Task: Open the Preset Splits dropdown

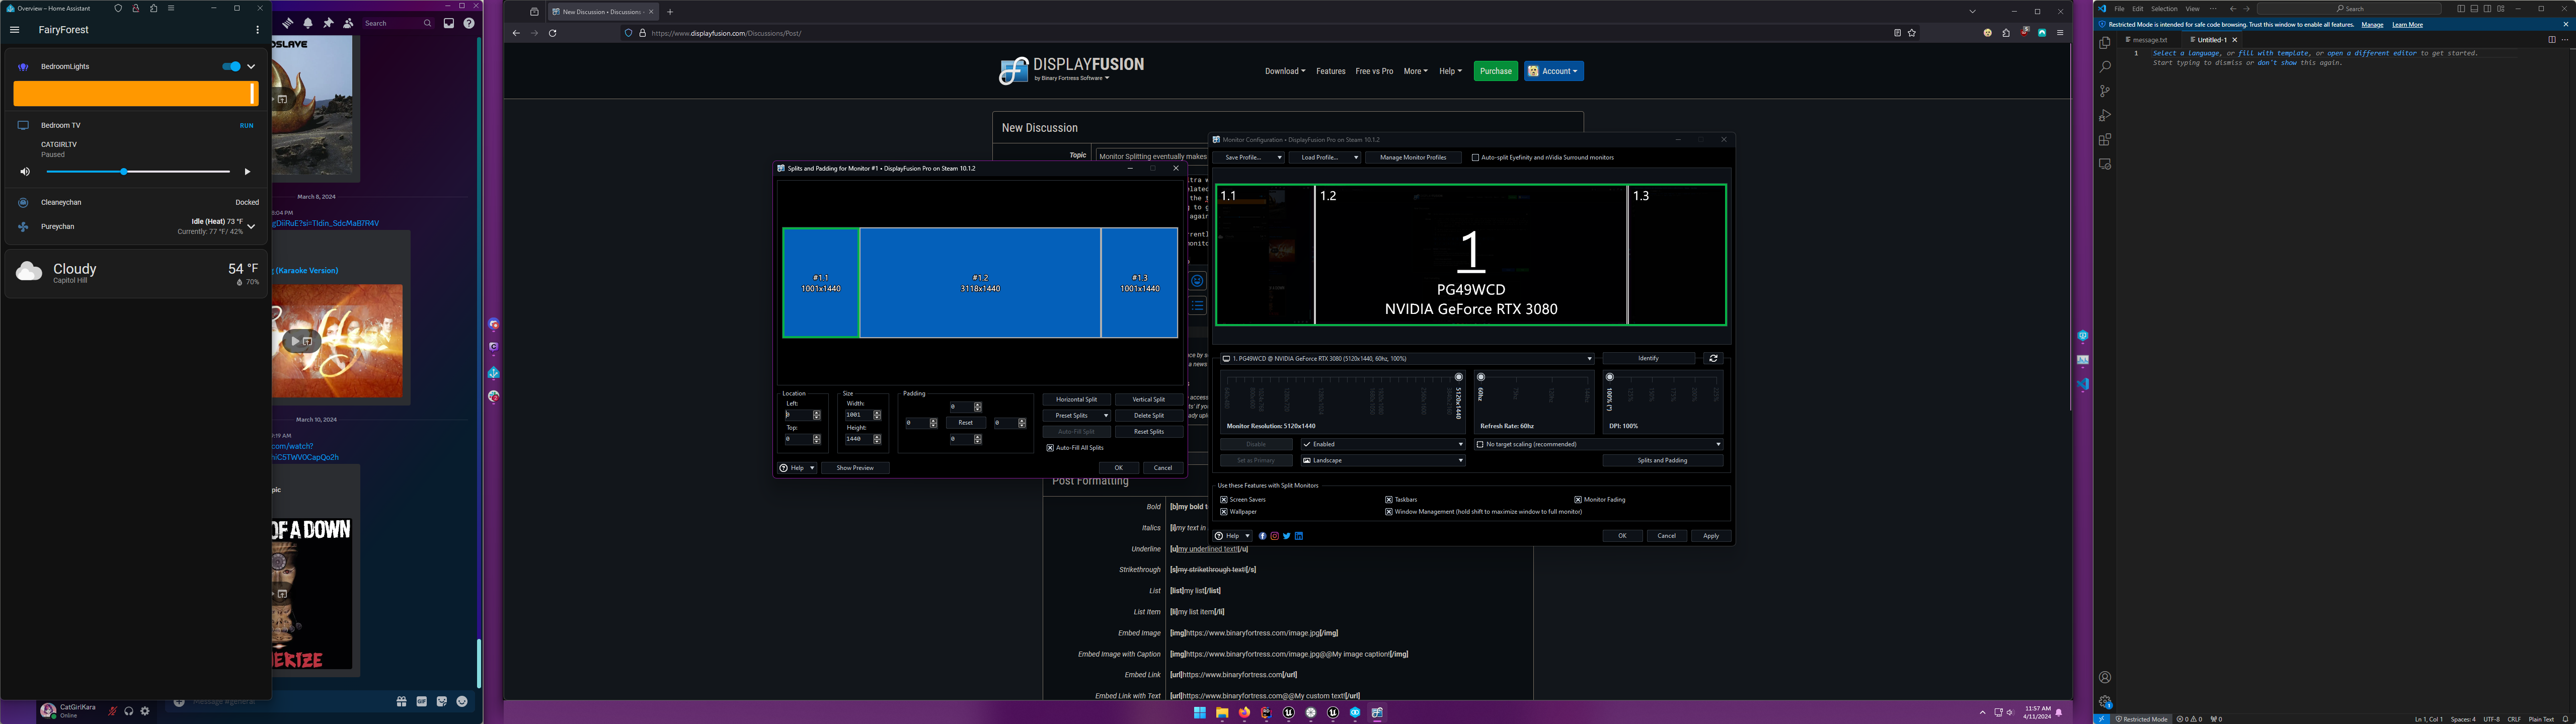Action: (x=1076, y=416)
